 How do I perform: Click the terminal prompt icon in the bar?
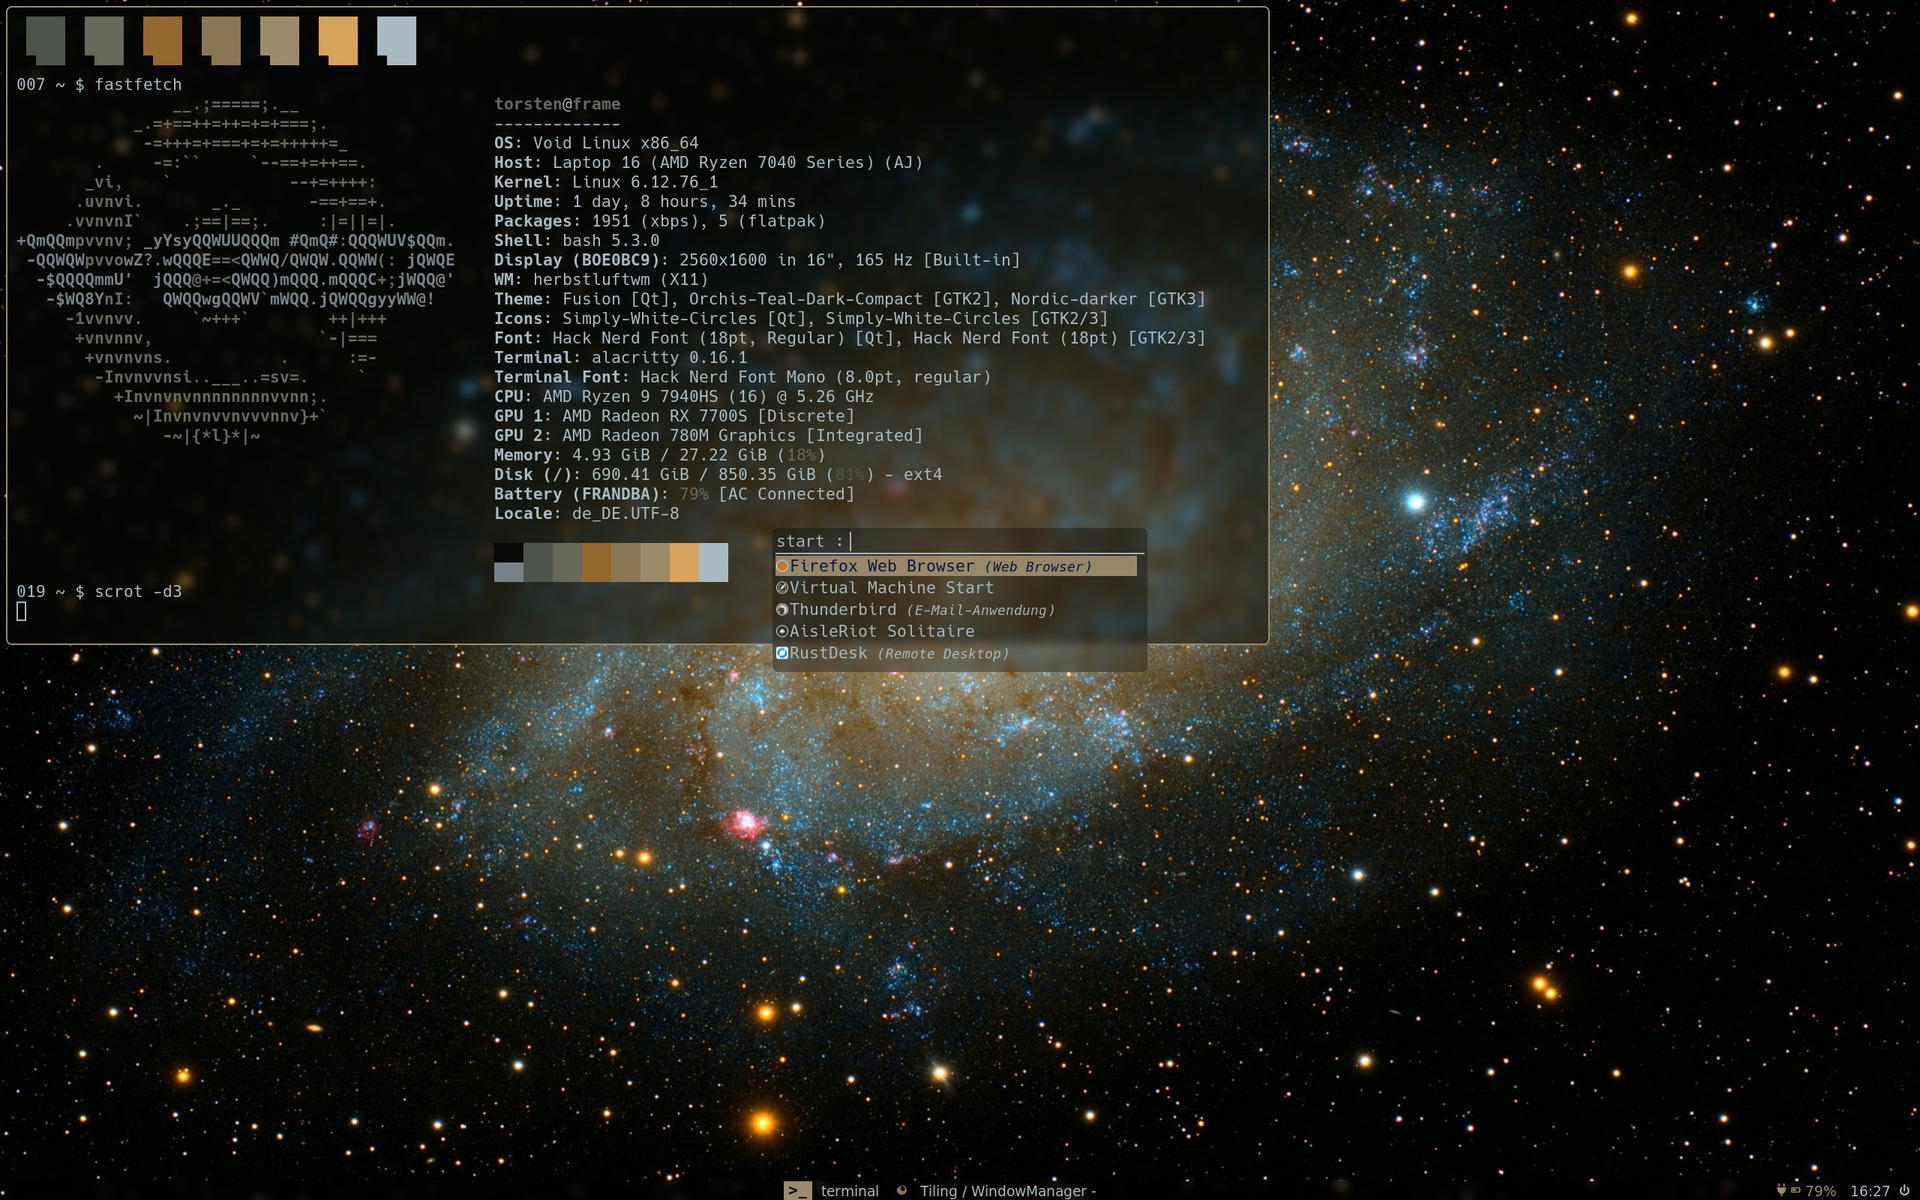[x=797, y=1190]
